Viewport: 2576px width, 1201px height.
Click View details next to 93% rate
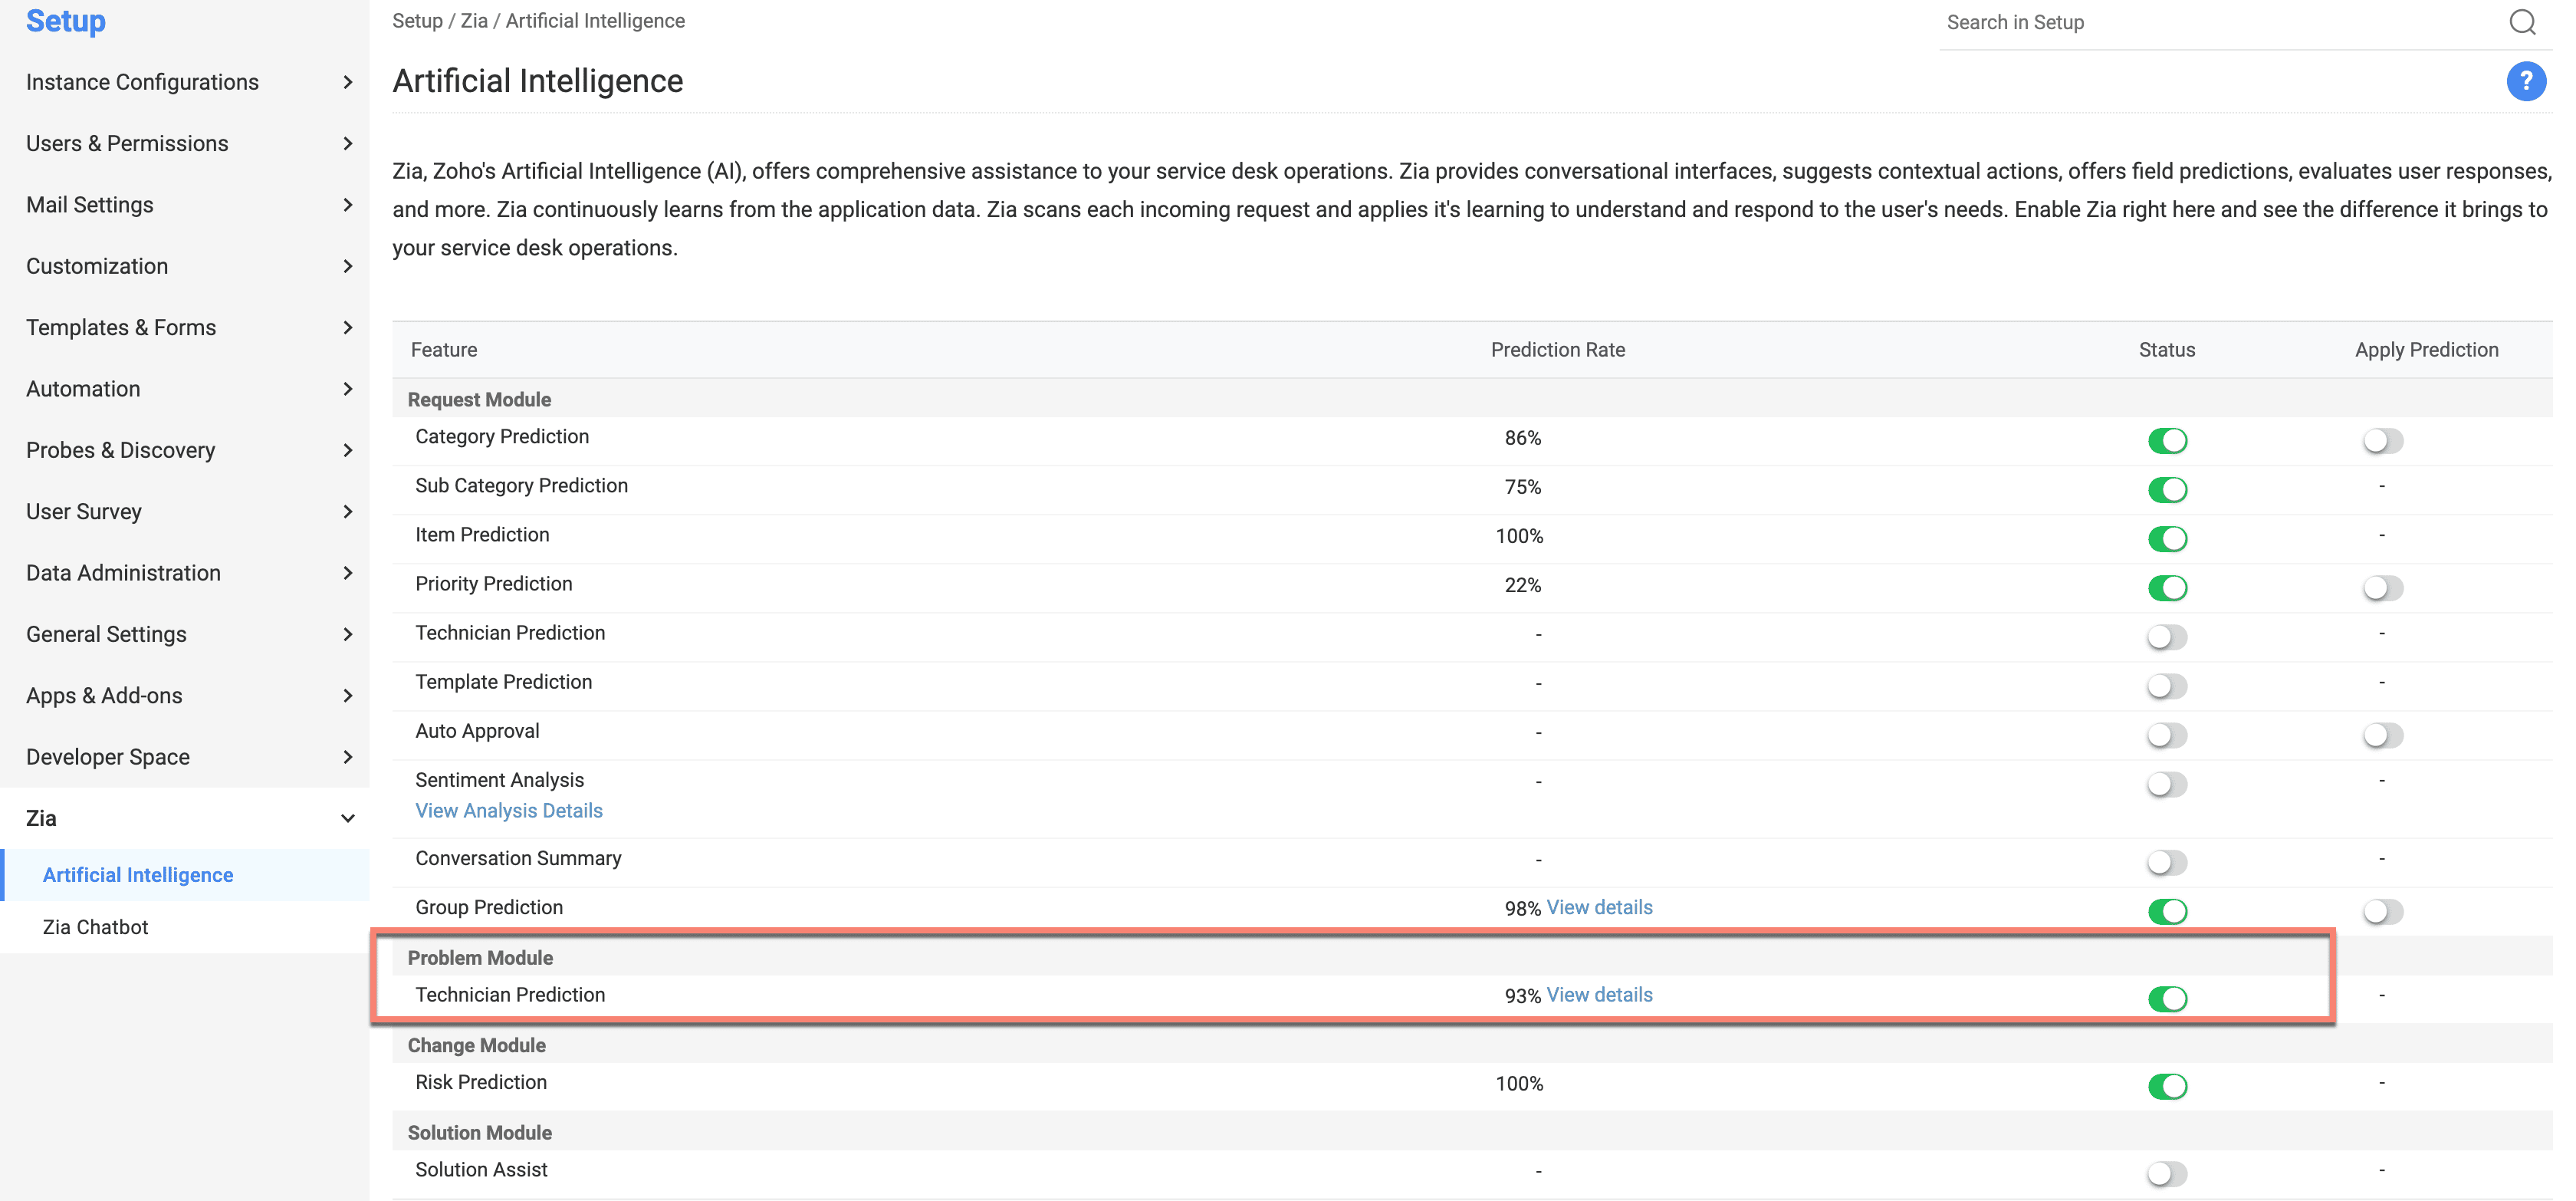tap(1599, 995)
